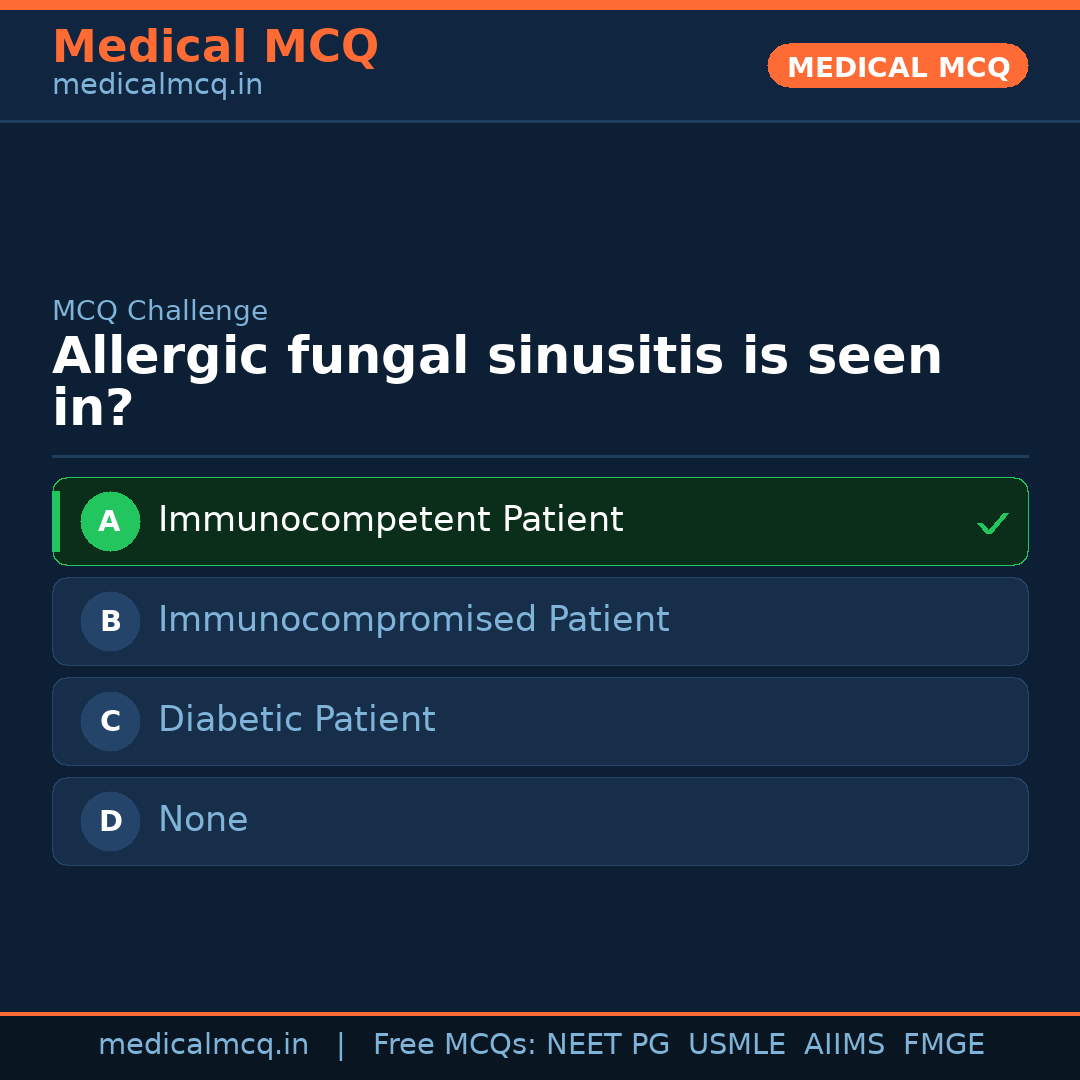
Task: Click the orange divider line above the footer
Action: [x=540, y=1012]
